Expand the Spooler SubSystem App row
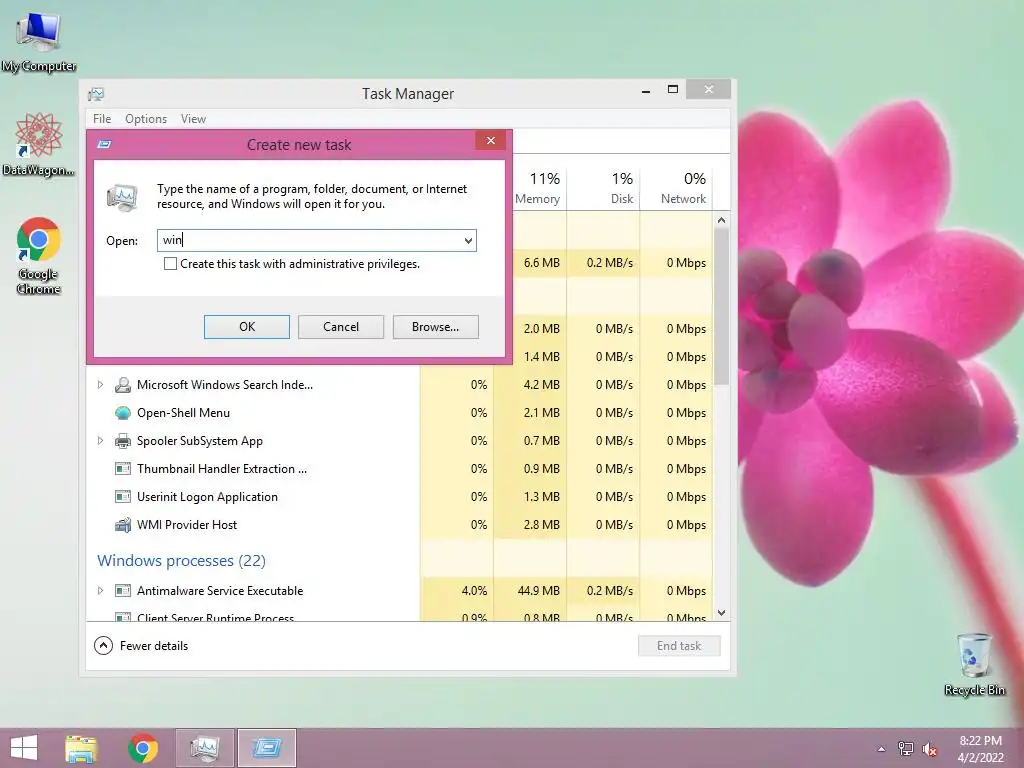The image size is (1024, 768). [x=101, y=441]
